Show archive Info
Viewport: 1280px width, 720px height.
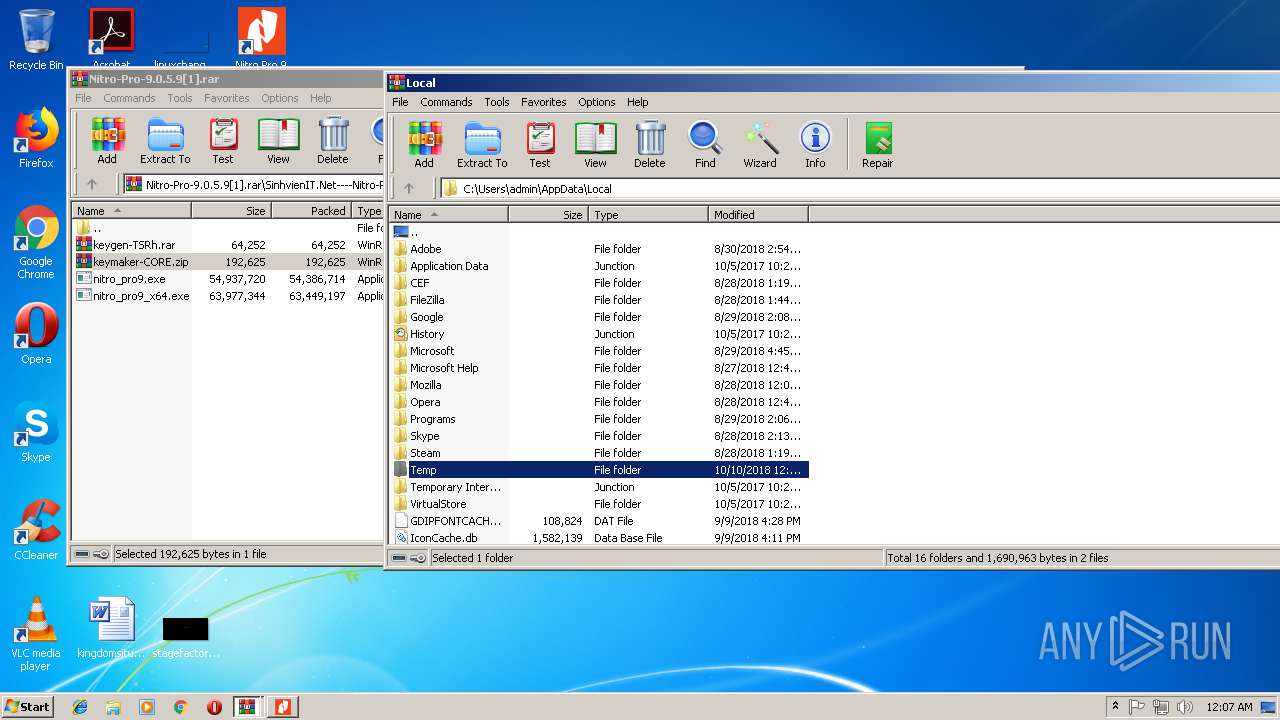click(x=815, y=144)
